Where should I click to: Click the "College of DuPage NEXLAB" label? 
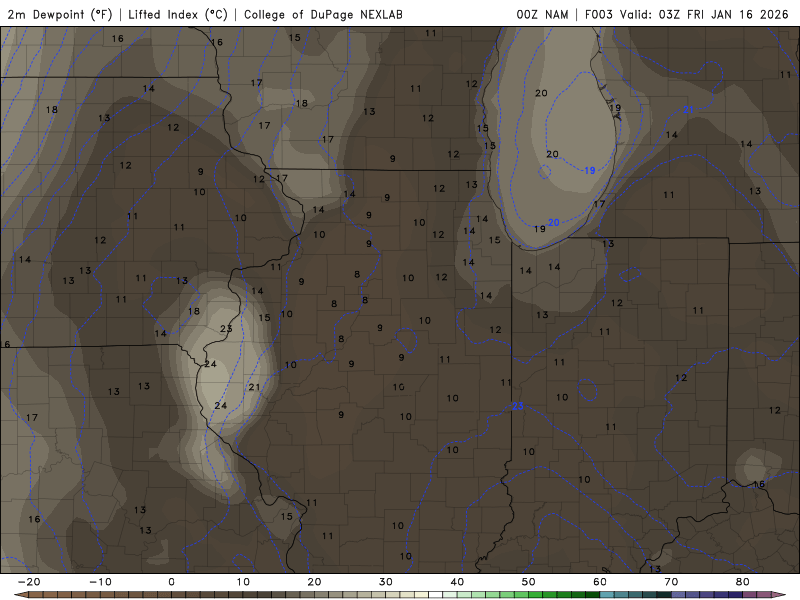pos(323,14)
